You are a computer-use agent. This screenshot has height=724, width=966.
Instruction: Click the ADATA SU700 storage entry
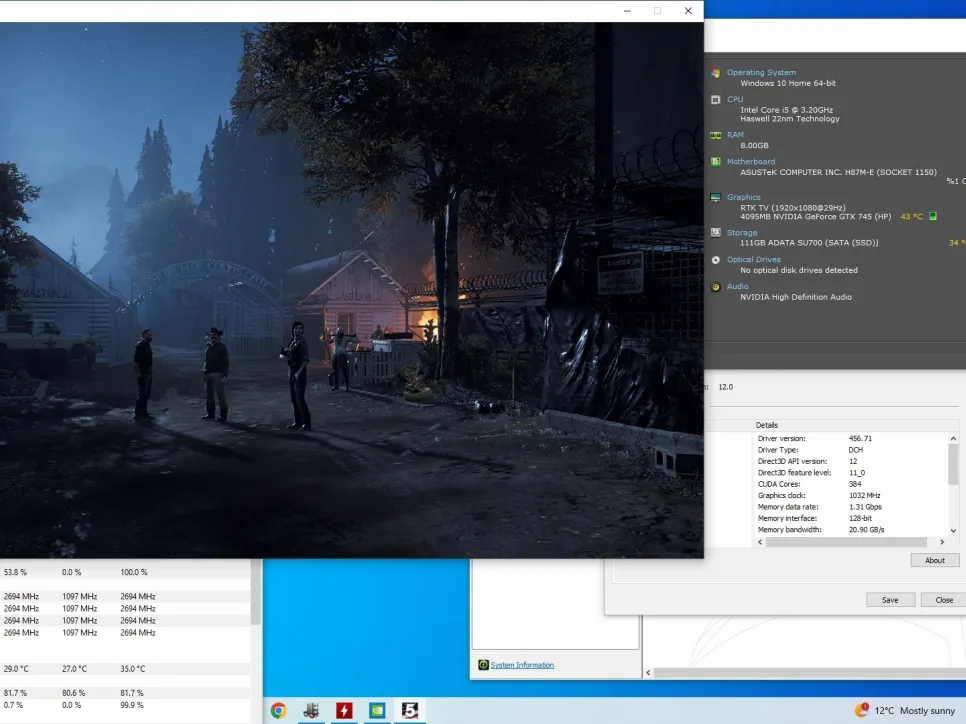tap(809, 242)
